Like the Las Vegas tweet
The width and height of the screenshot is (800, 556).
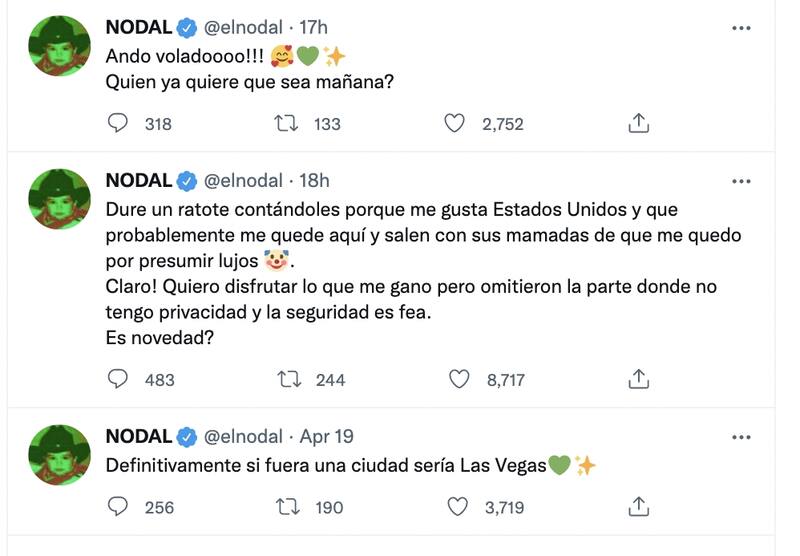pyautogui.click(x=457, y=507)
